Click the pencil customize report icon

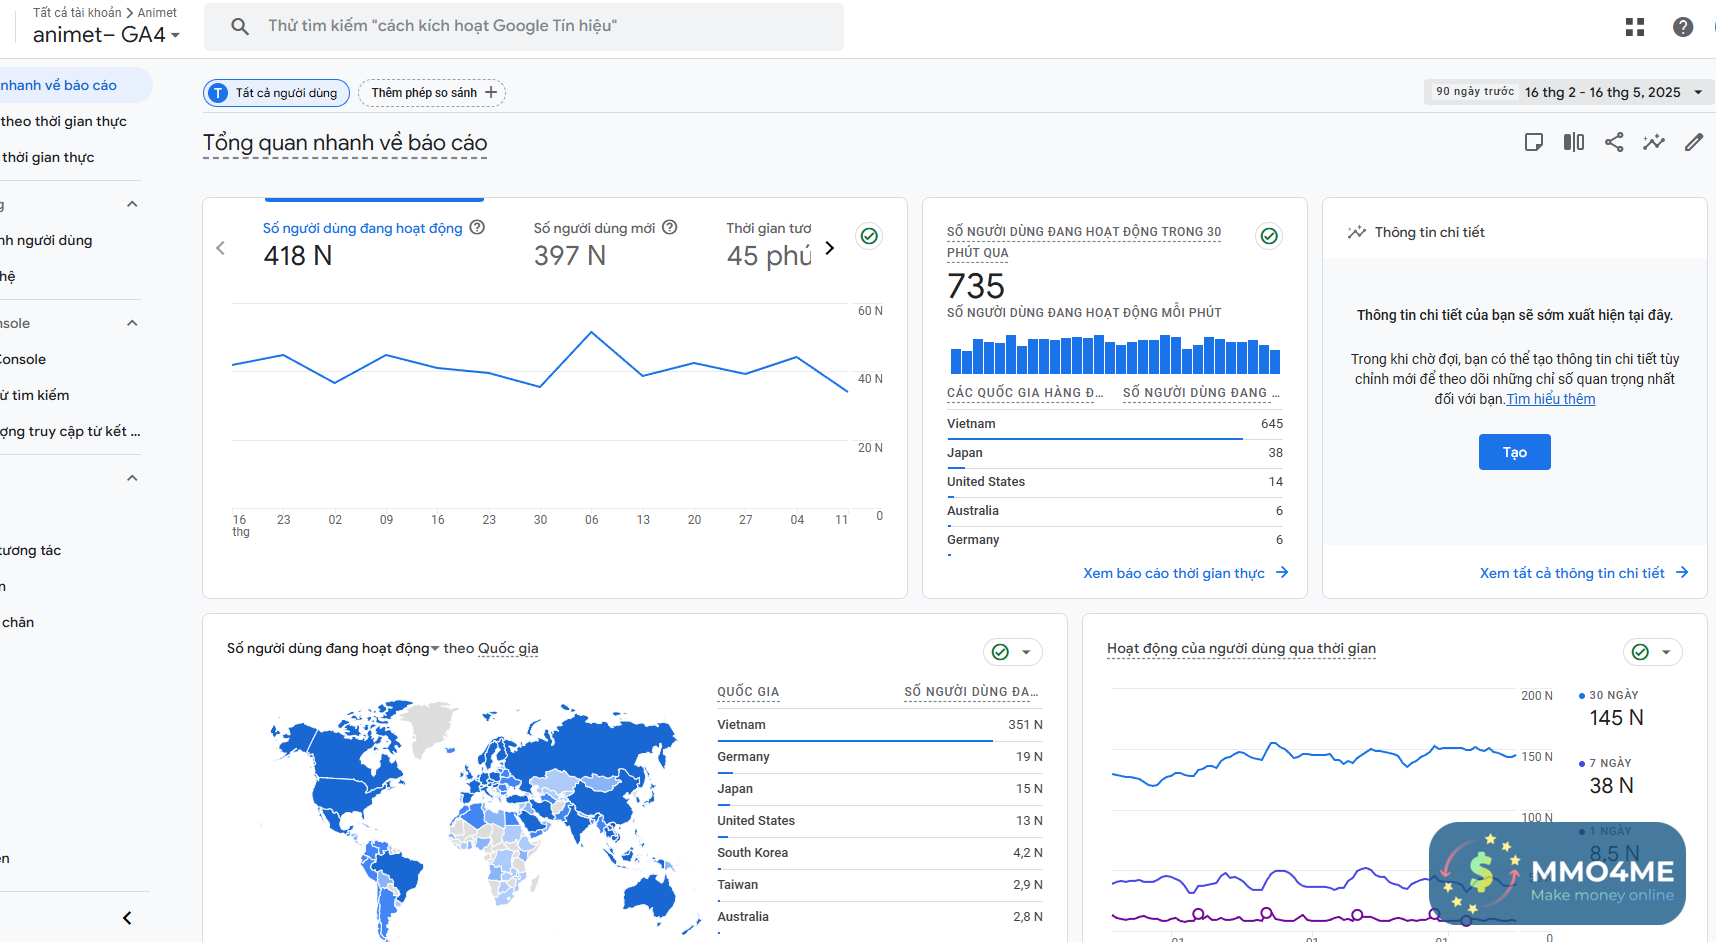(1694, 142)
